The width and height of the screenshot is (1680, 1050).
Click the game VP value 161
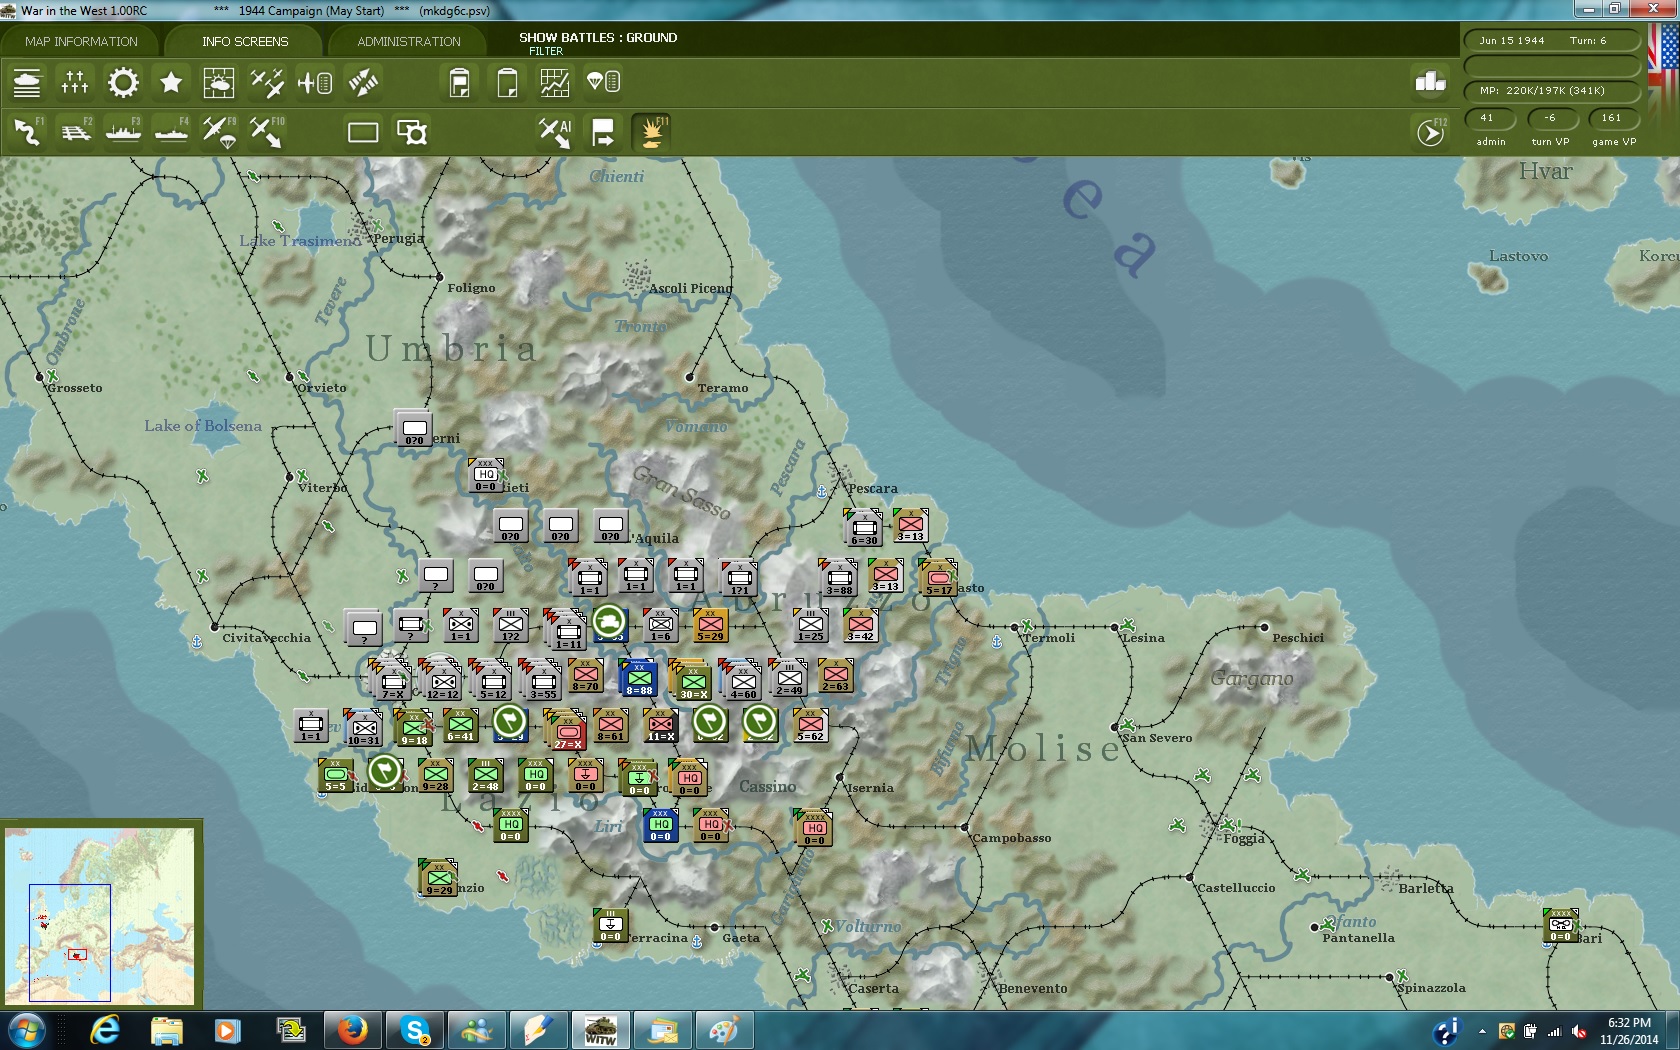(x=1612, y=118)
